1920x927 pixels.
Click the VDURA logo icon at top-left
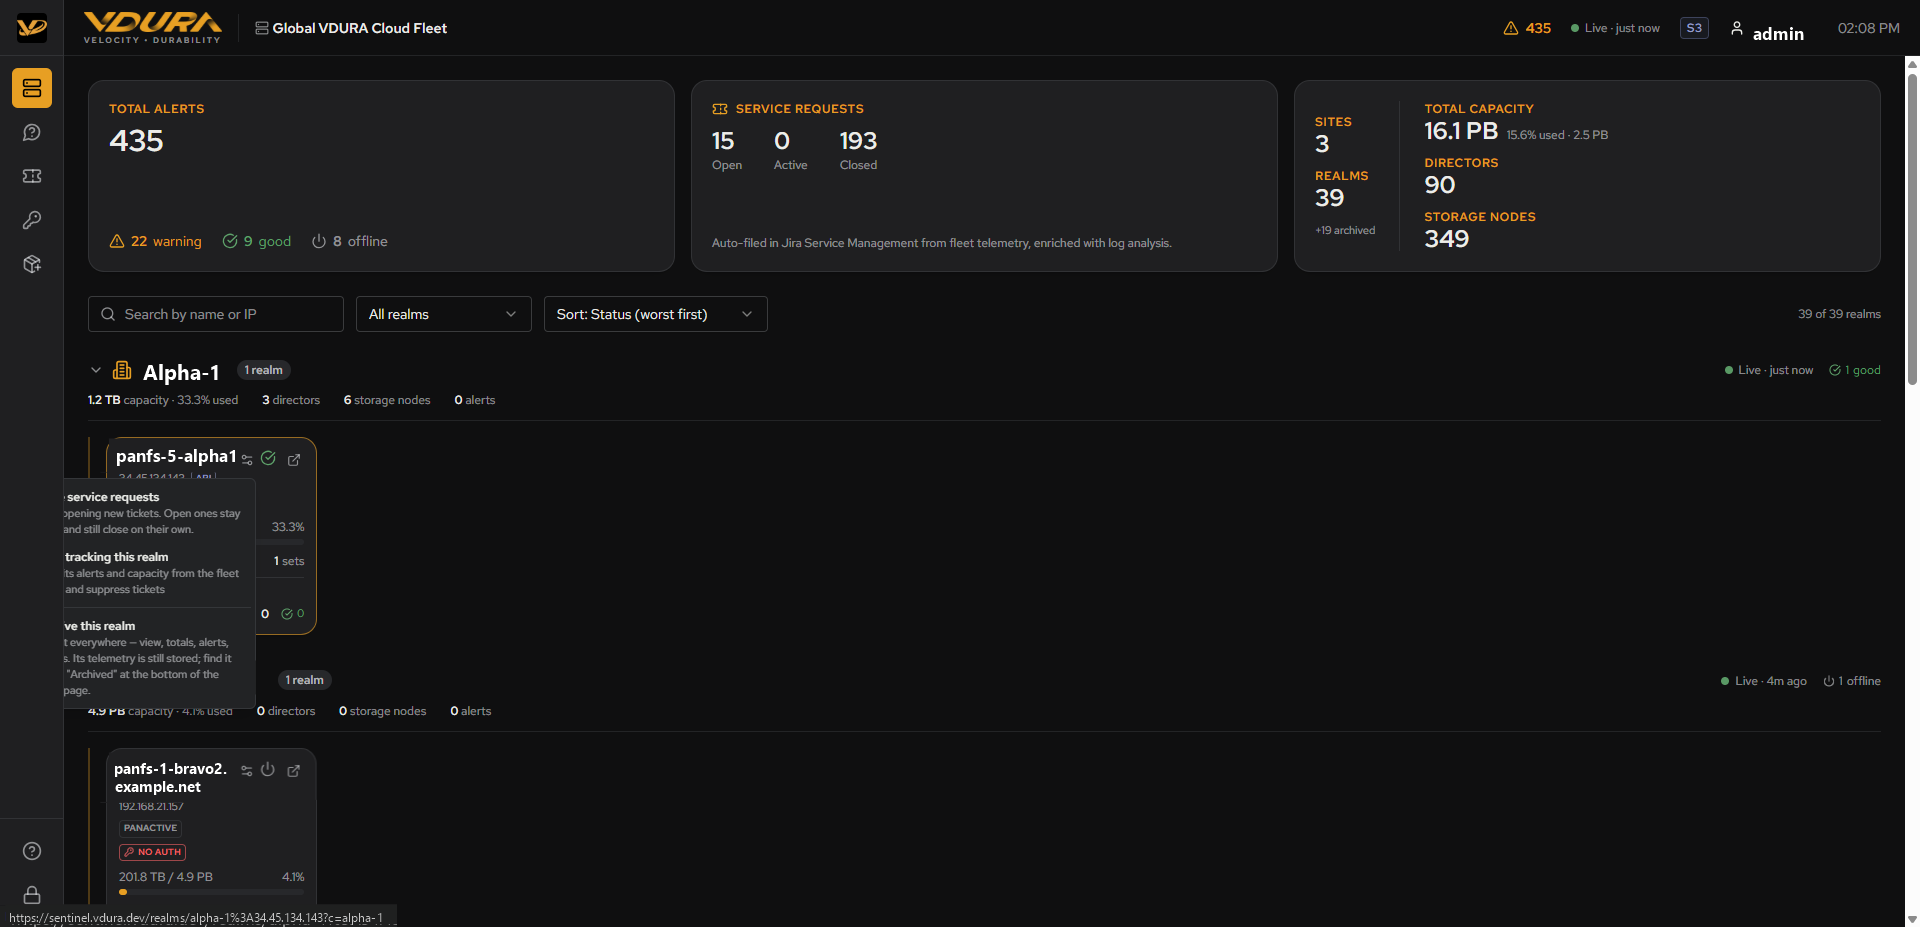[x=32, y=28]
